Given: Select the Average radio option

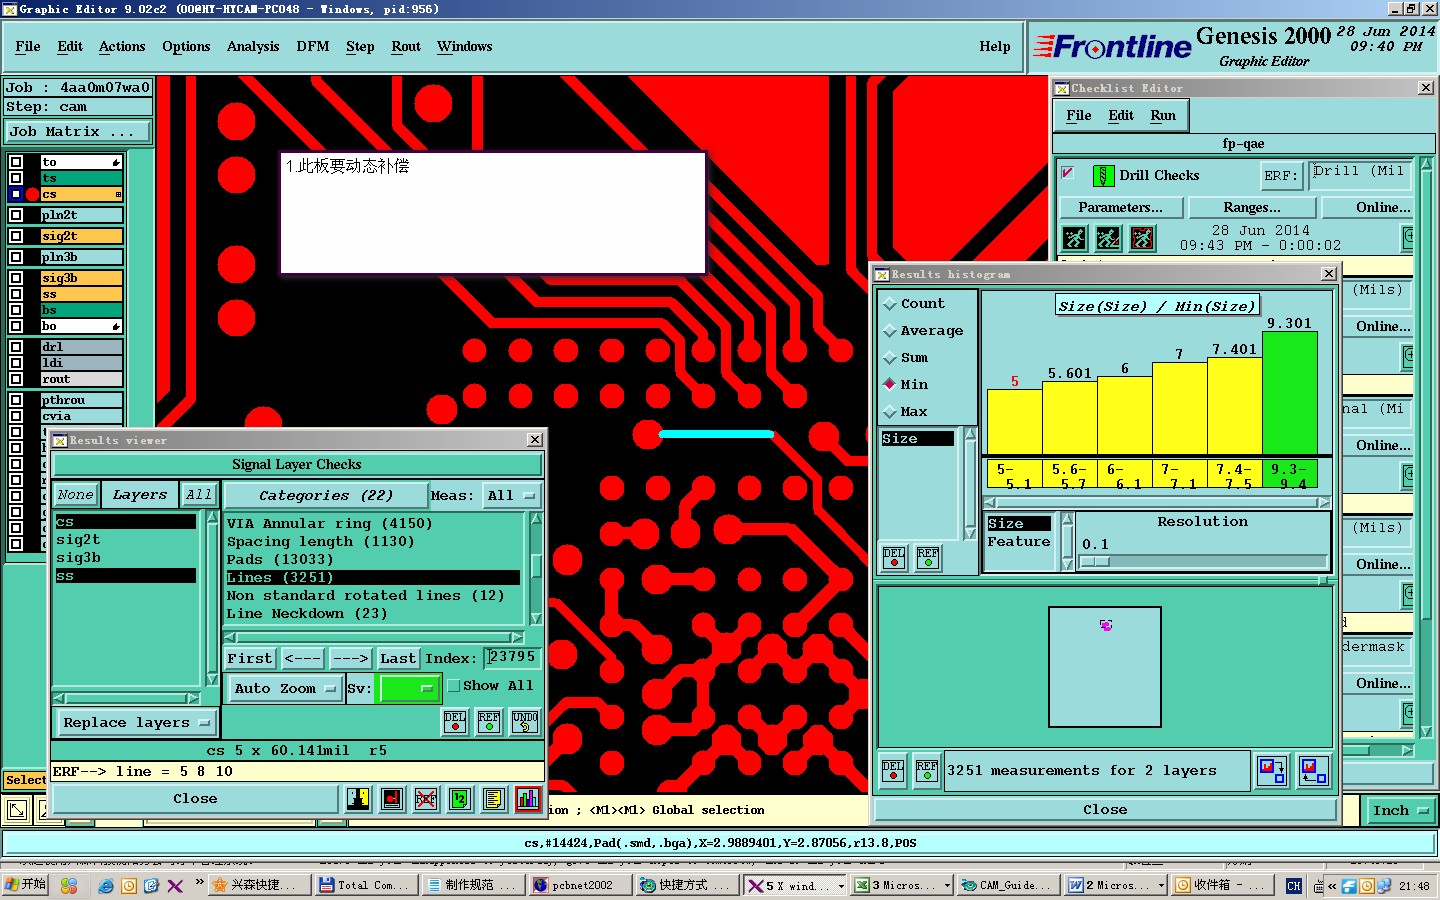Looking at the screenshot, I should click(889, 331).
